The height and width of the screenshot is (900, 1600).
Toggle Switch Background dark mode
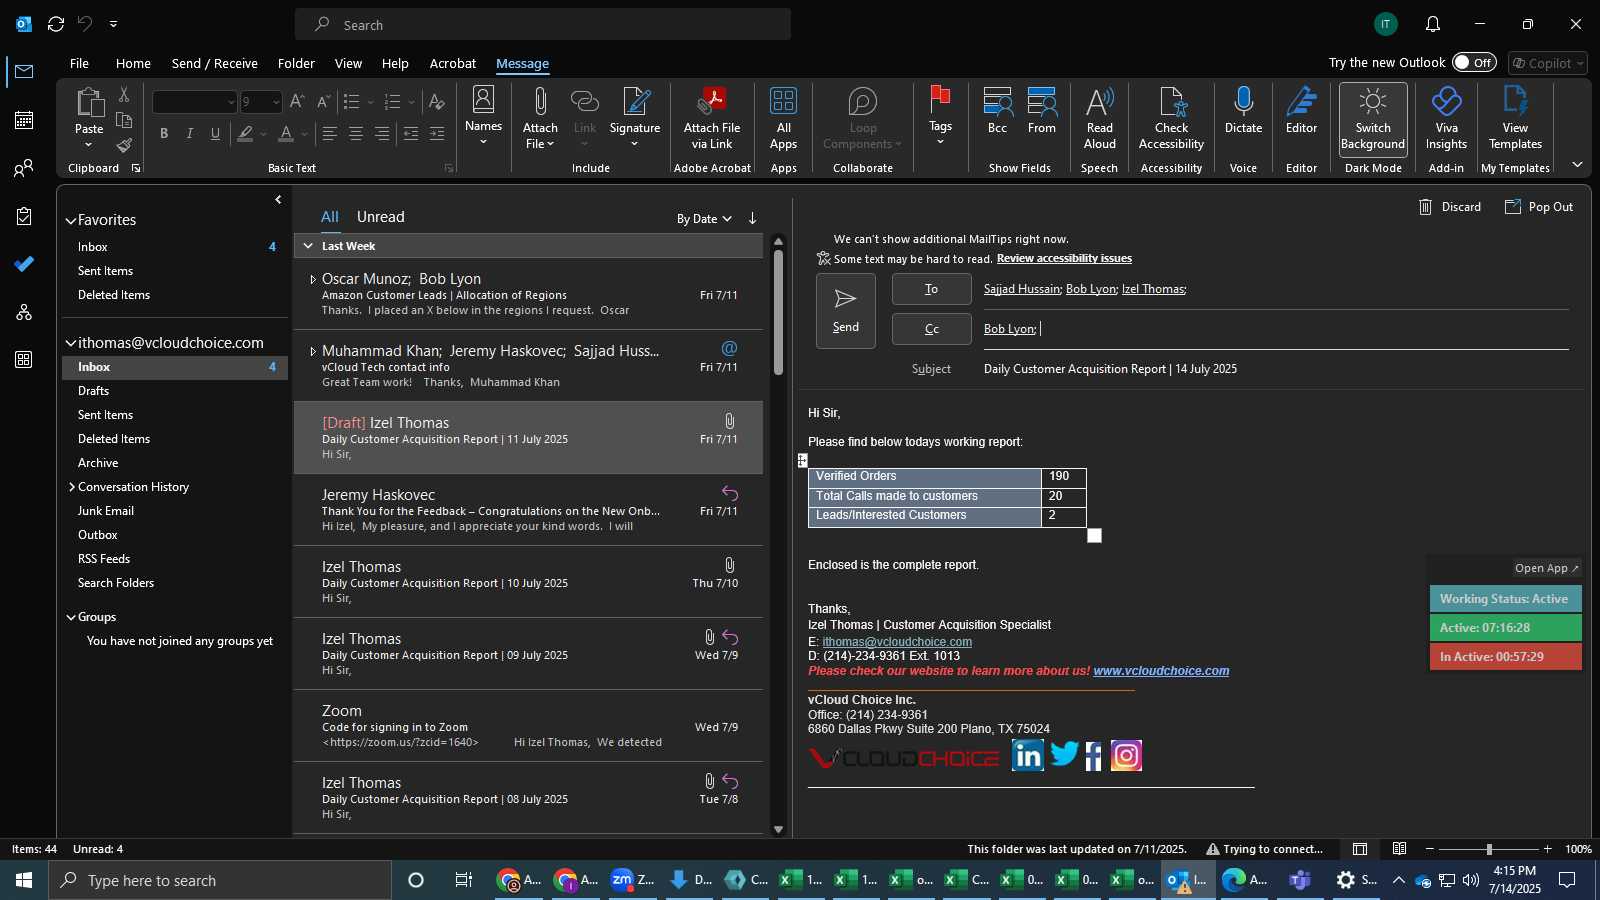(x=1373, y=118)
